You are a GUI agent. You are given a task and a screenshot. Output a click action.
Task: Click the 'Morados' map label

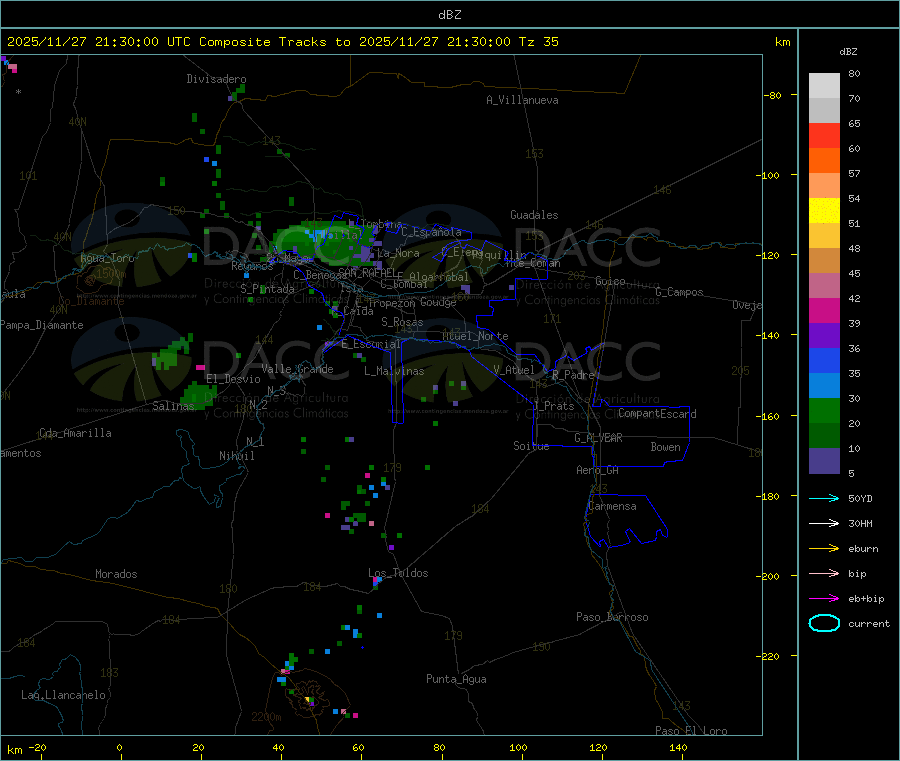pyautogui.click(x=116, y=574)
